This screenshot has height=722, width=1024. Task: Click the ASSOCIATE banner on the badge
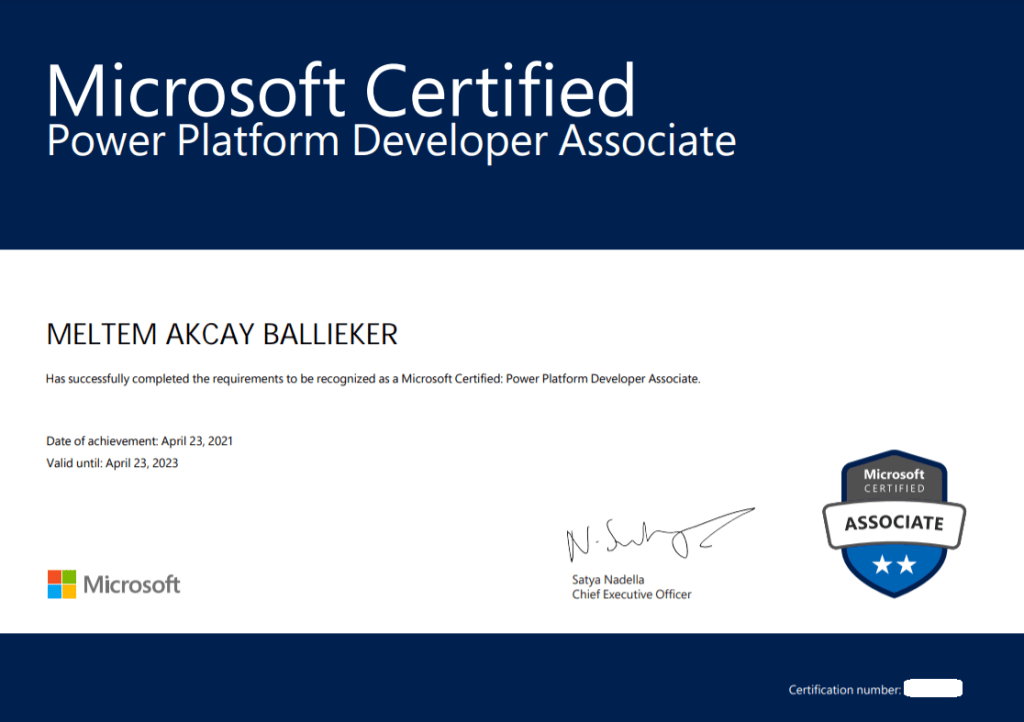(x=894, y=522)
